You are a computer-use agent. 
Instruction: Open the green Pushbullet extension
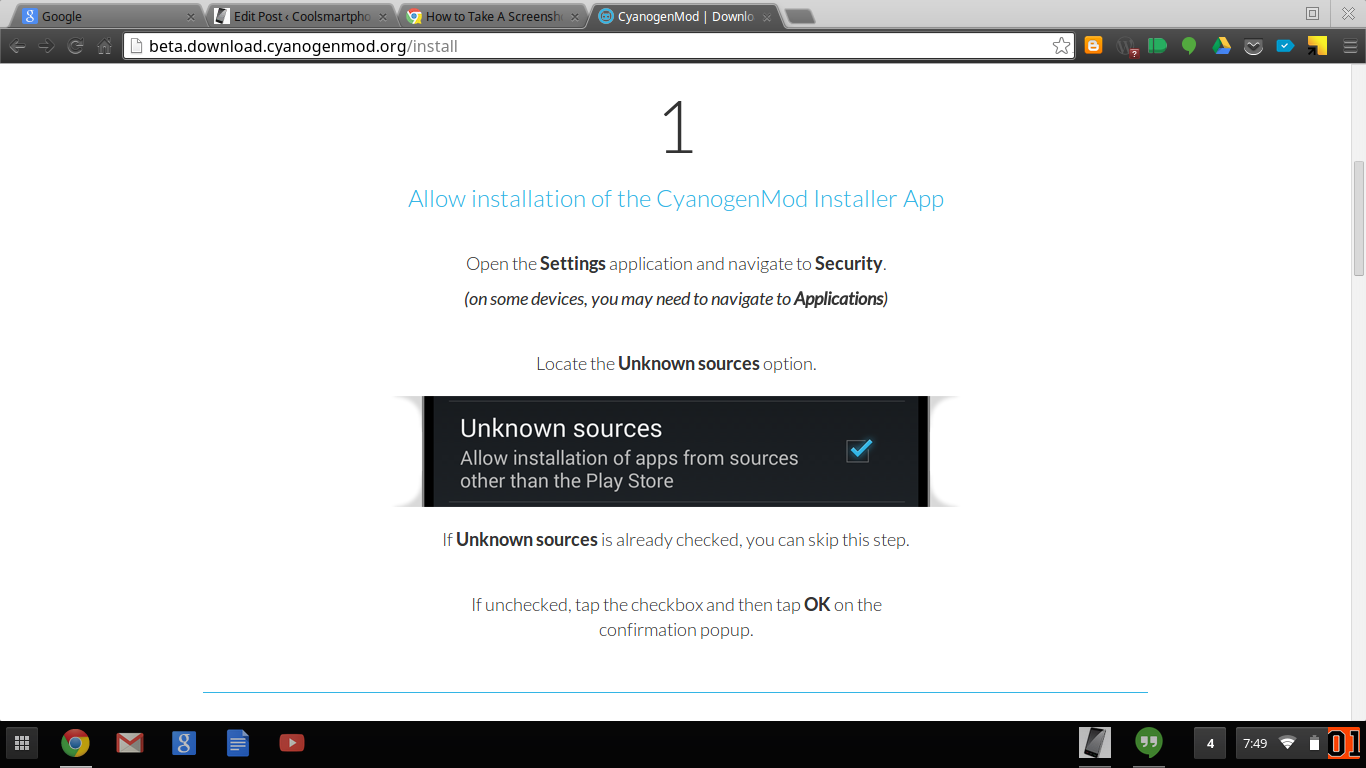click(1157, 45)
